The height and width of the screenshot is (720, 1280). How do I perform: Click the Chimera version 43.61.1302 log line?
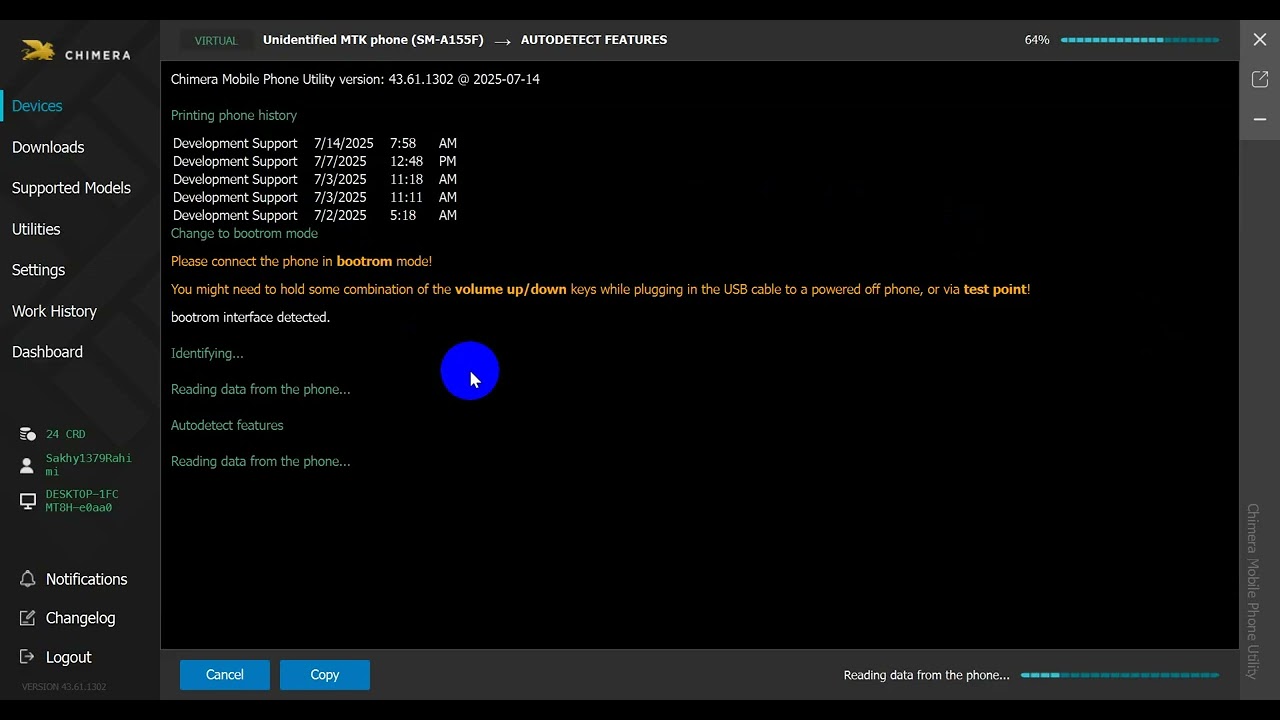click(x=355, y=79)
